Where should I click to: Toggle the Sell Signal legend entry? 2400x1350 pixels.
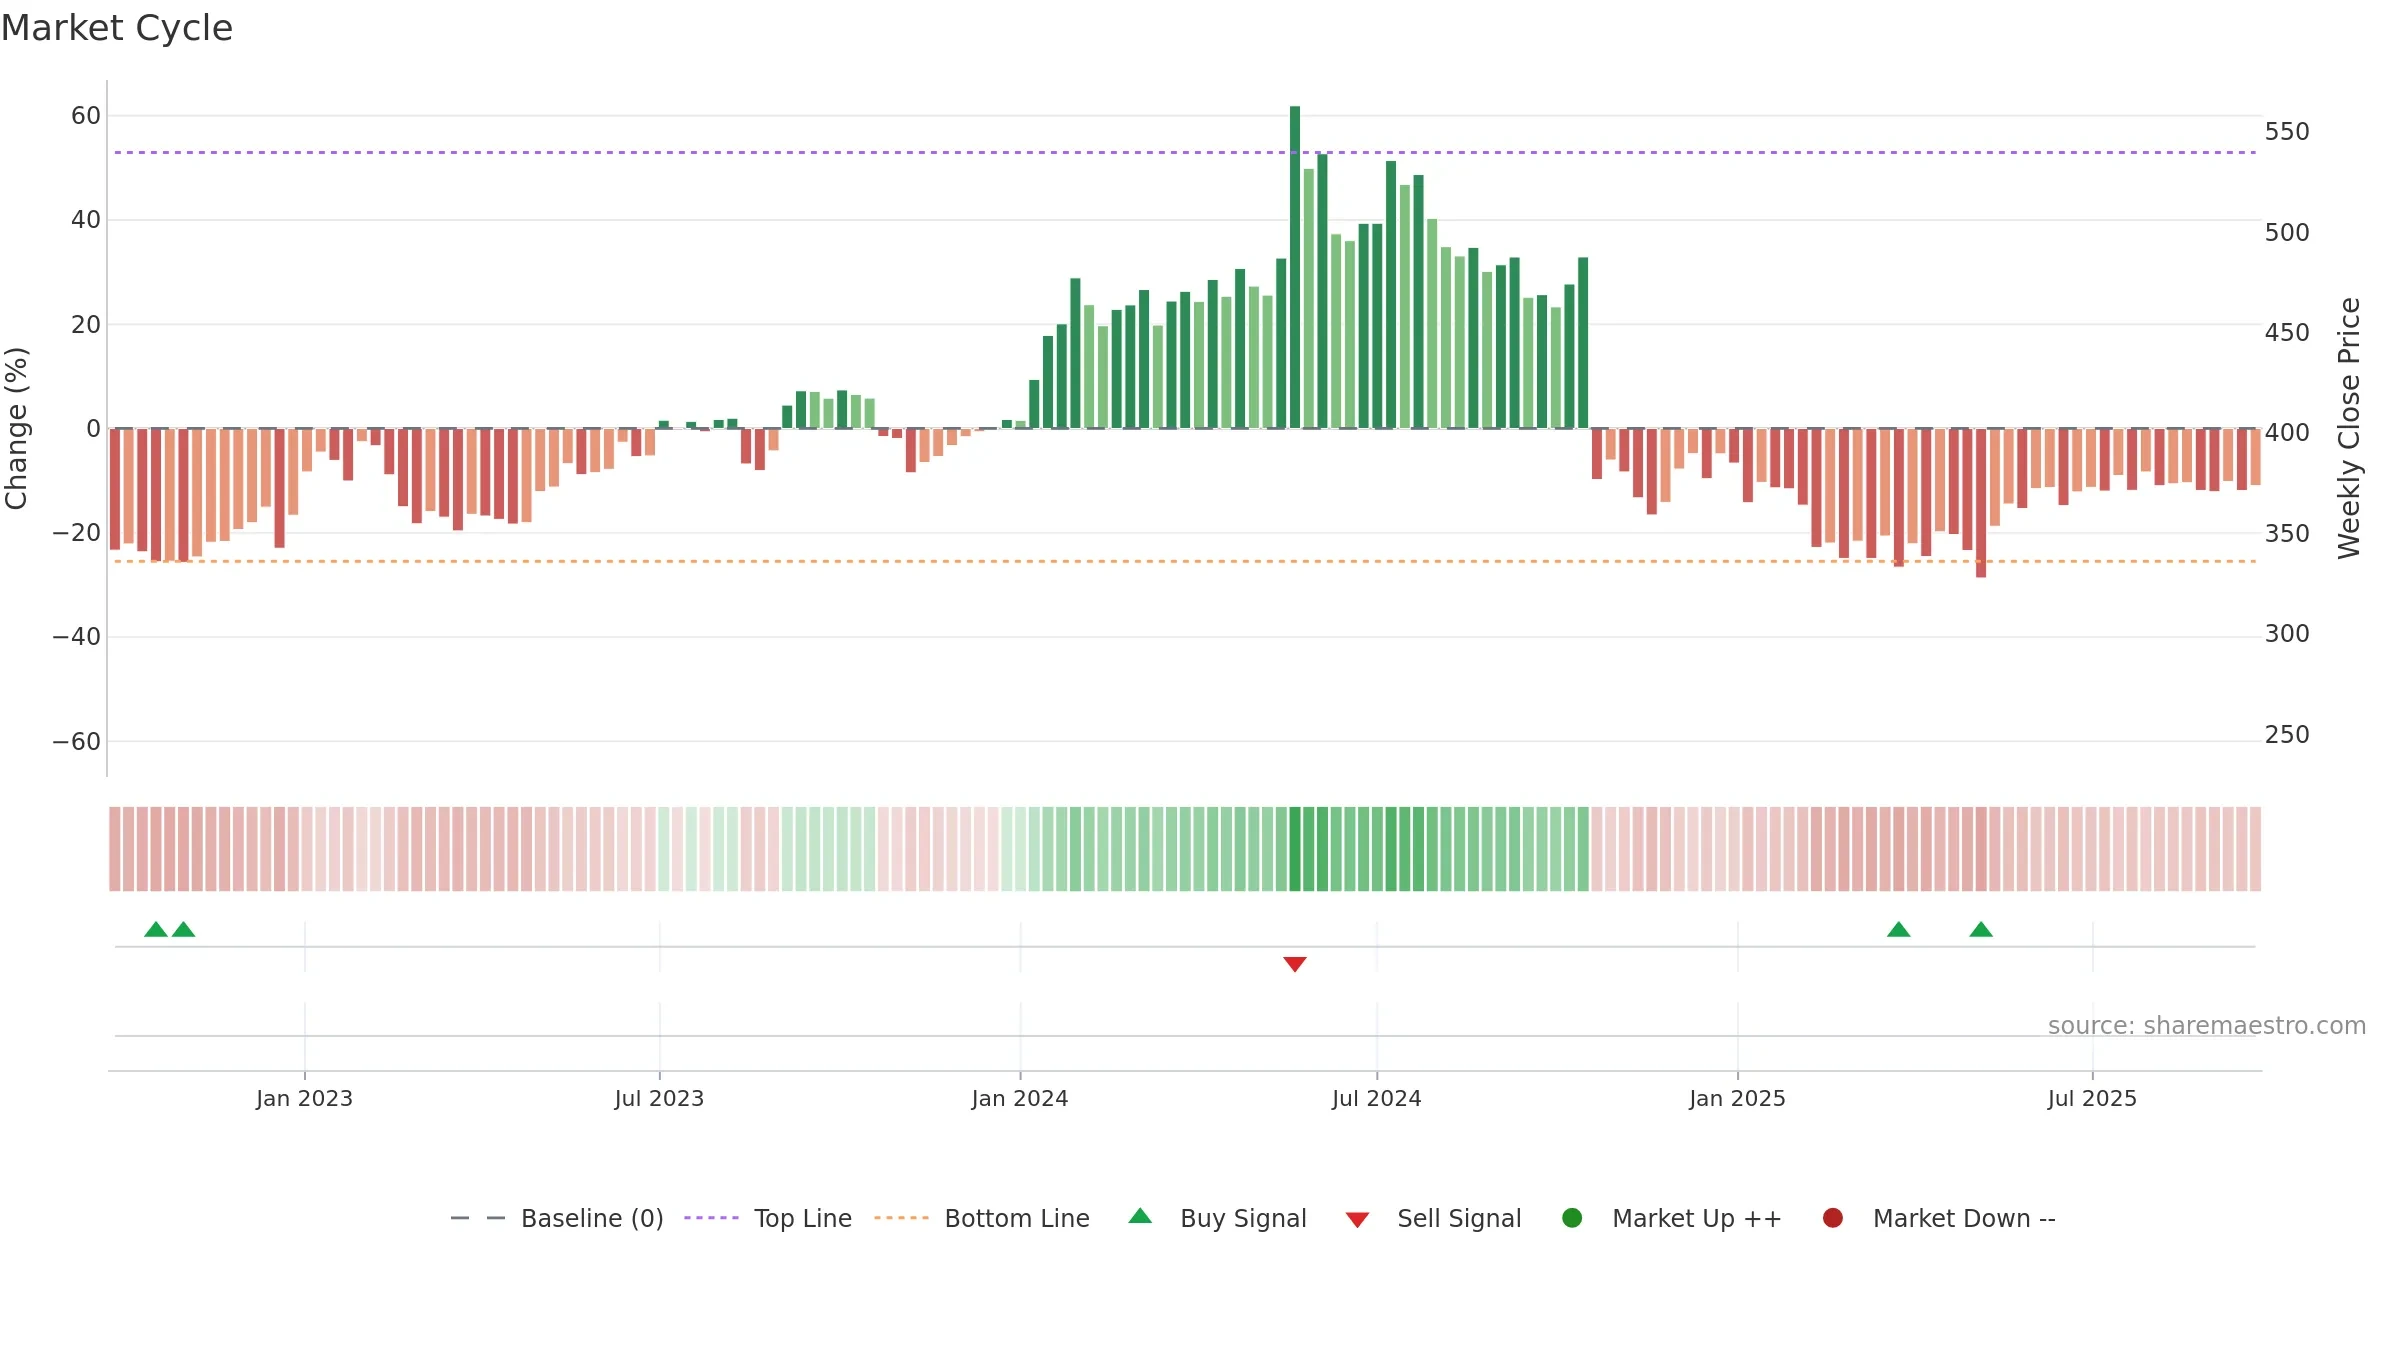click(1433, 1218)
